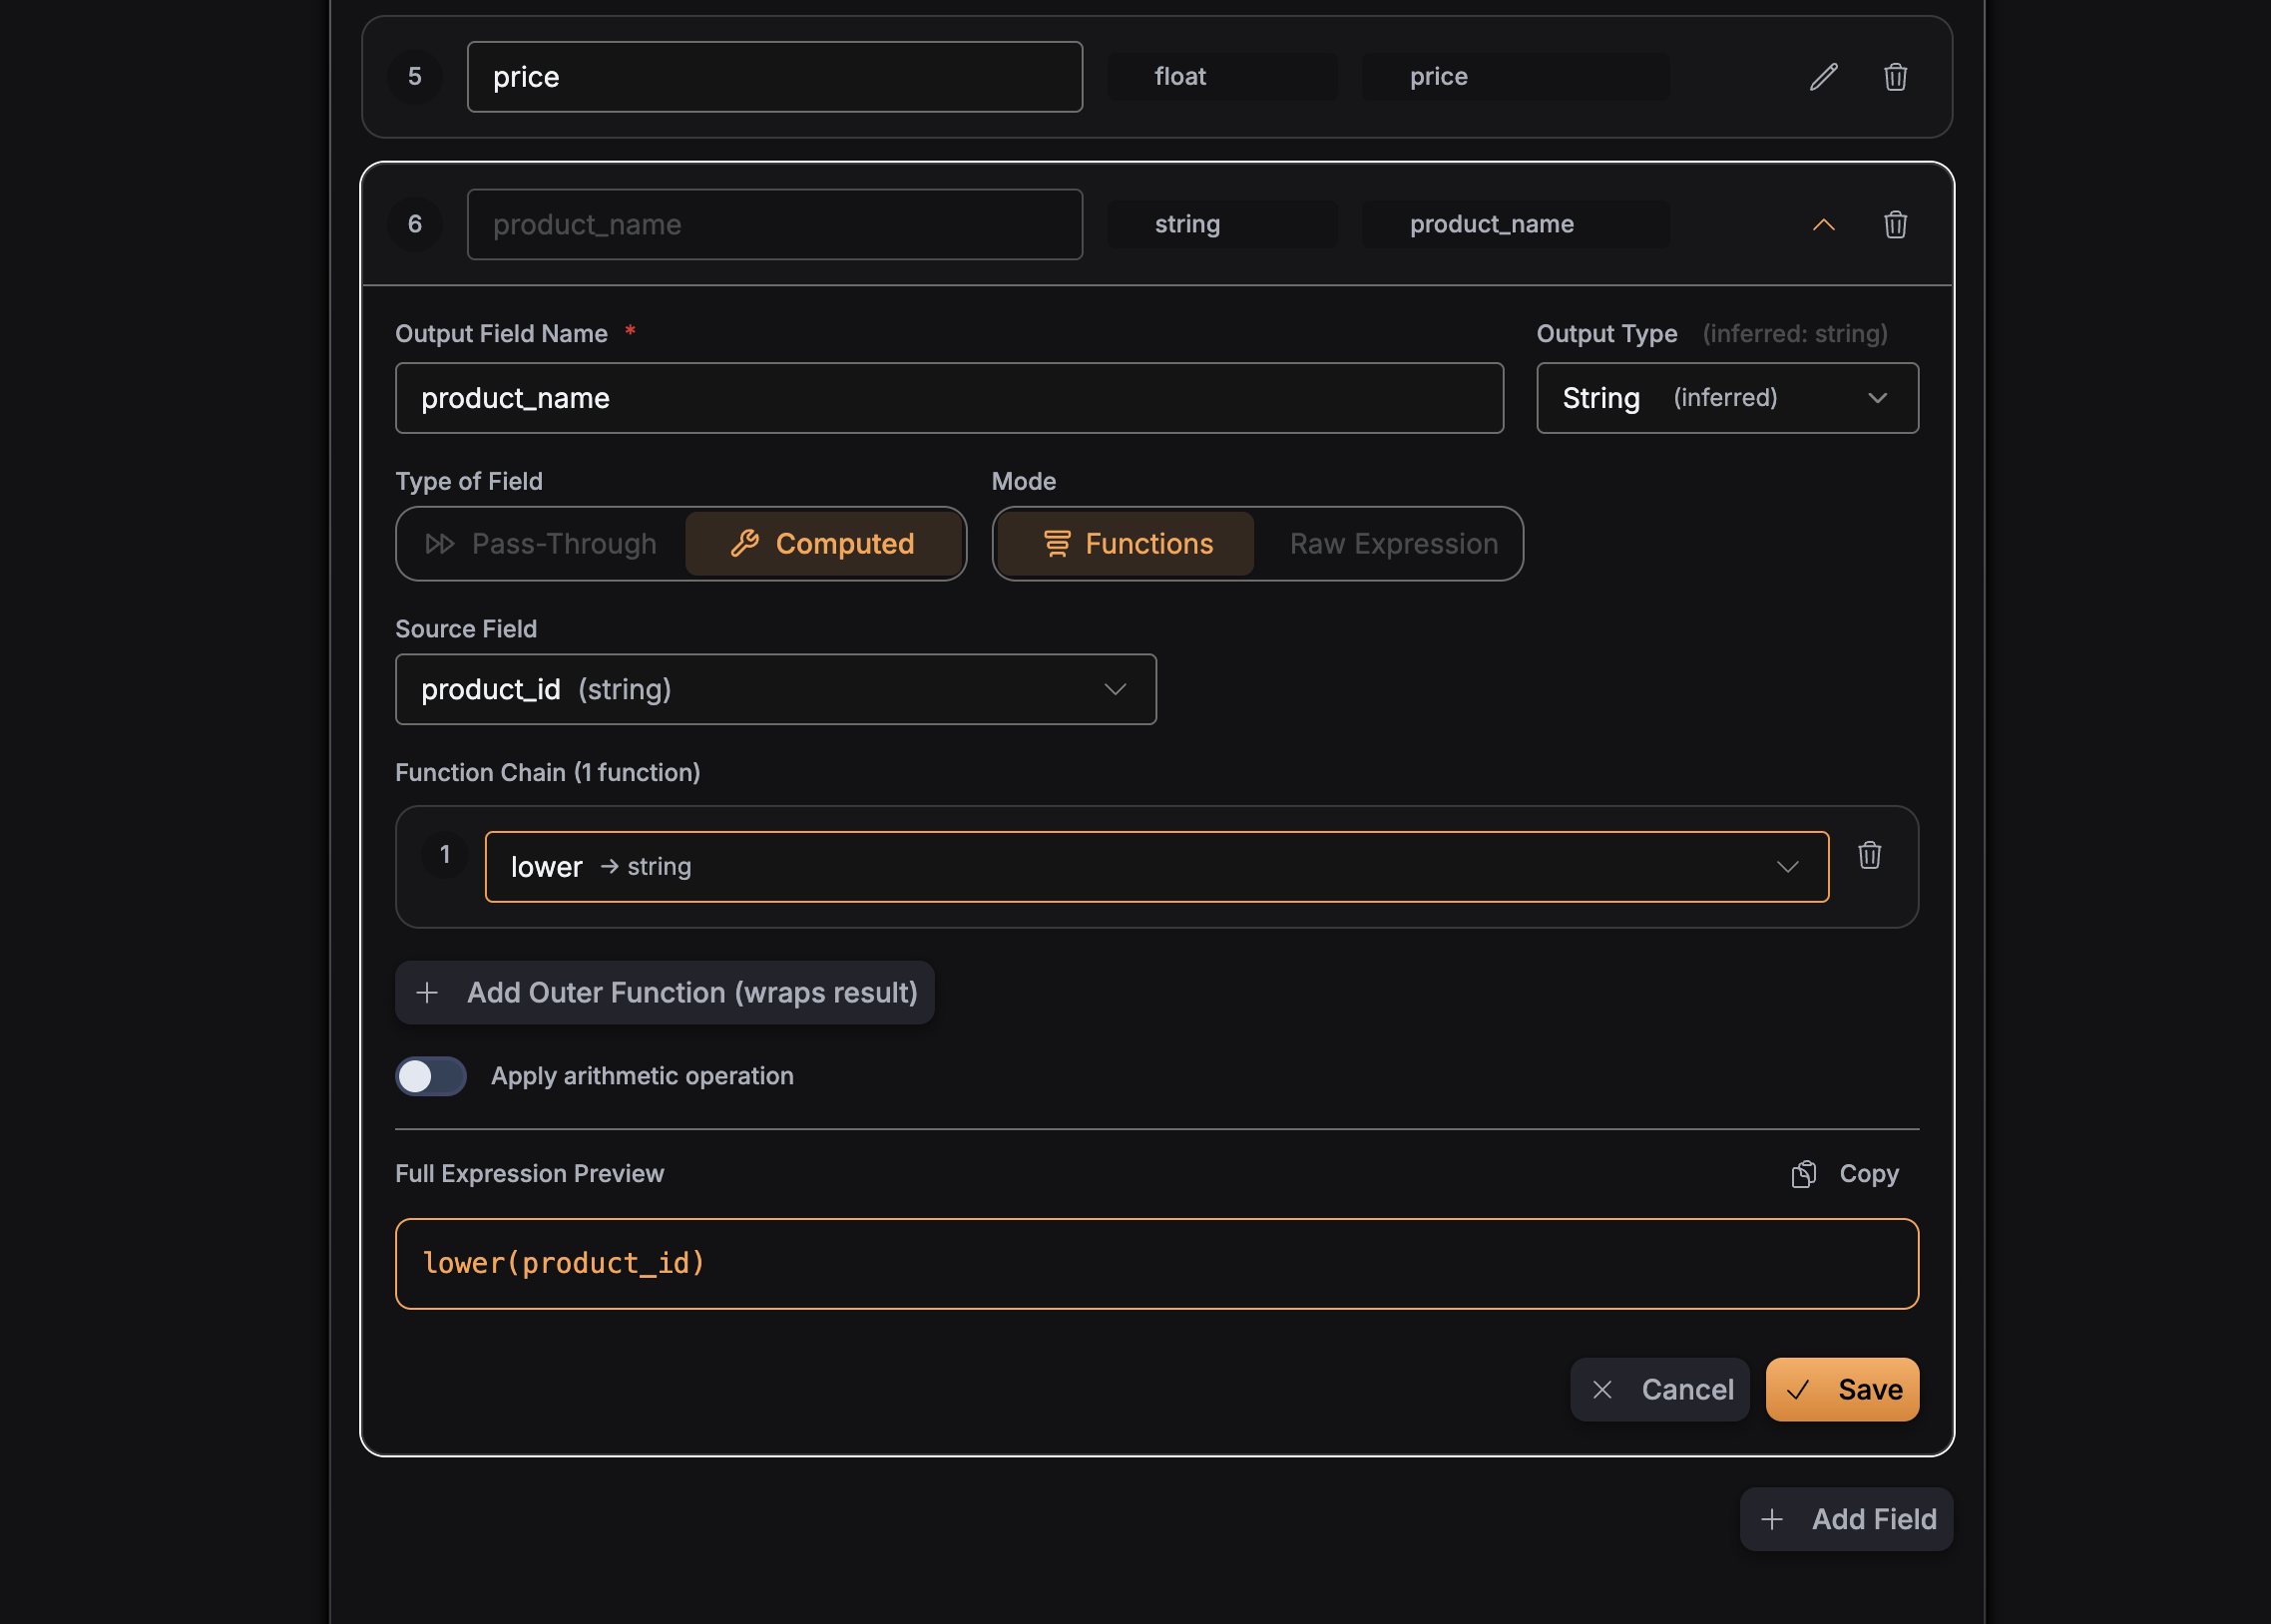This screenshot has width=2271, height=1624.
Task: Delete the price field with trash icon
Action: click(x=1895, y=77)
